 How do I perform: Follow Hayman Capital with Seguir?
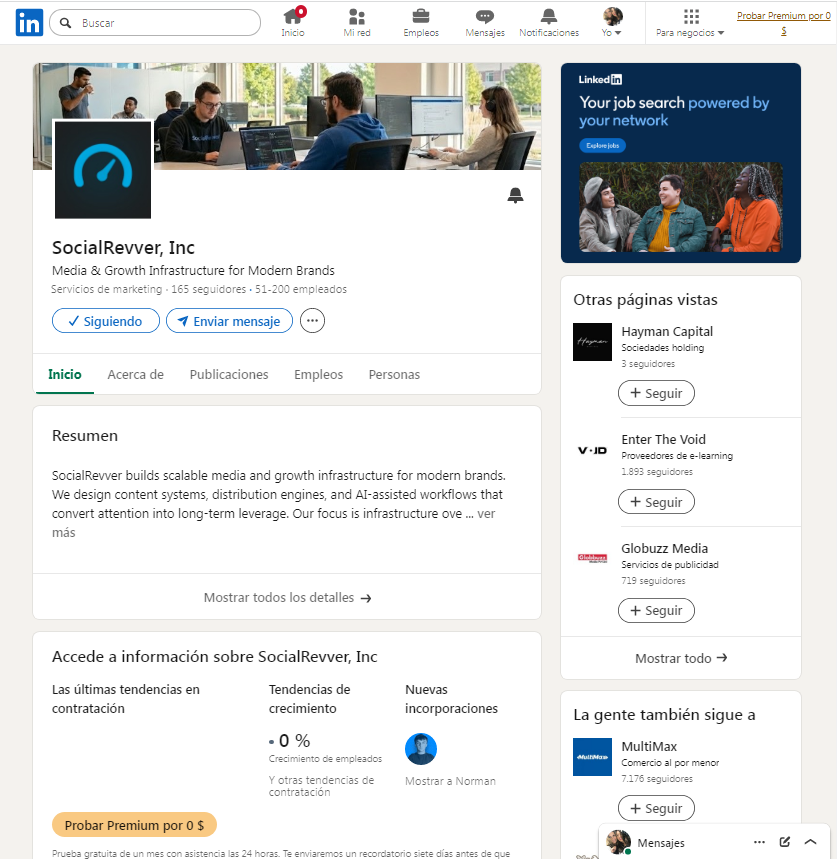tap(656, 393)
